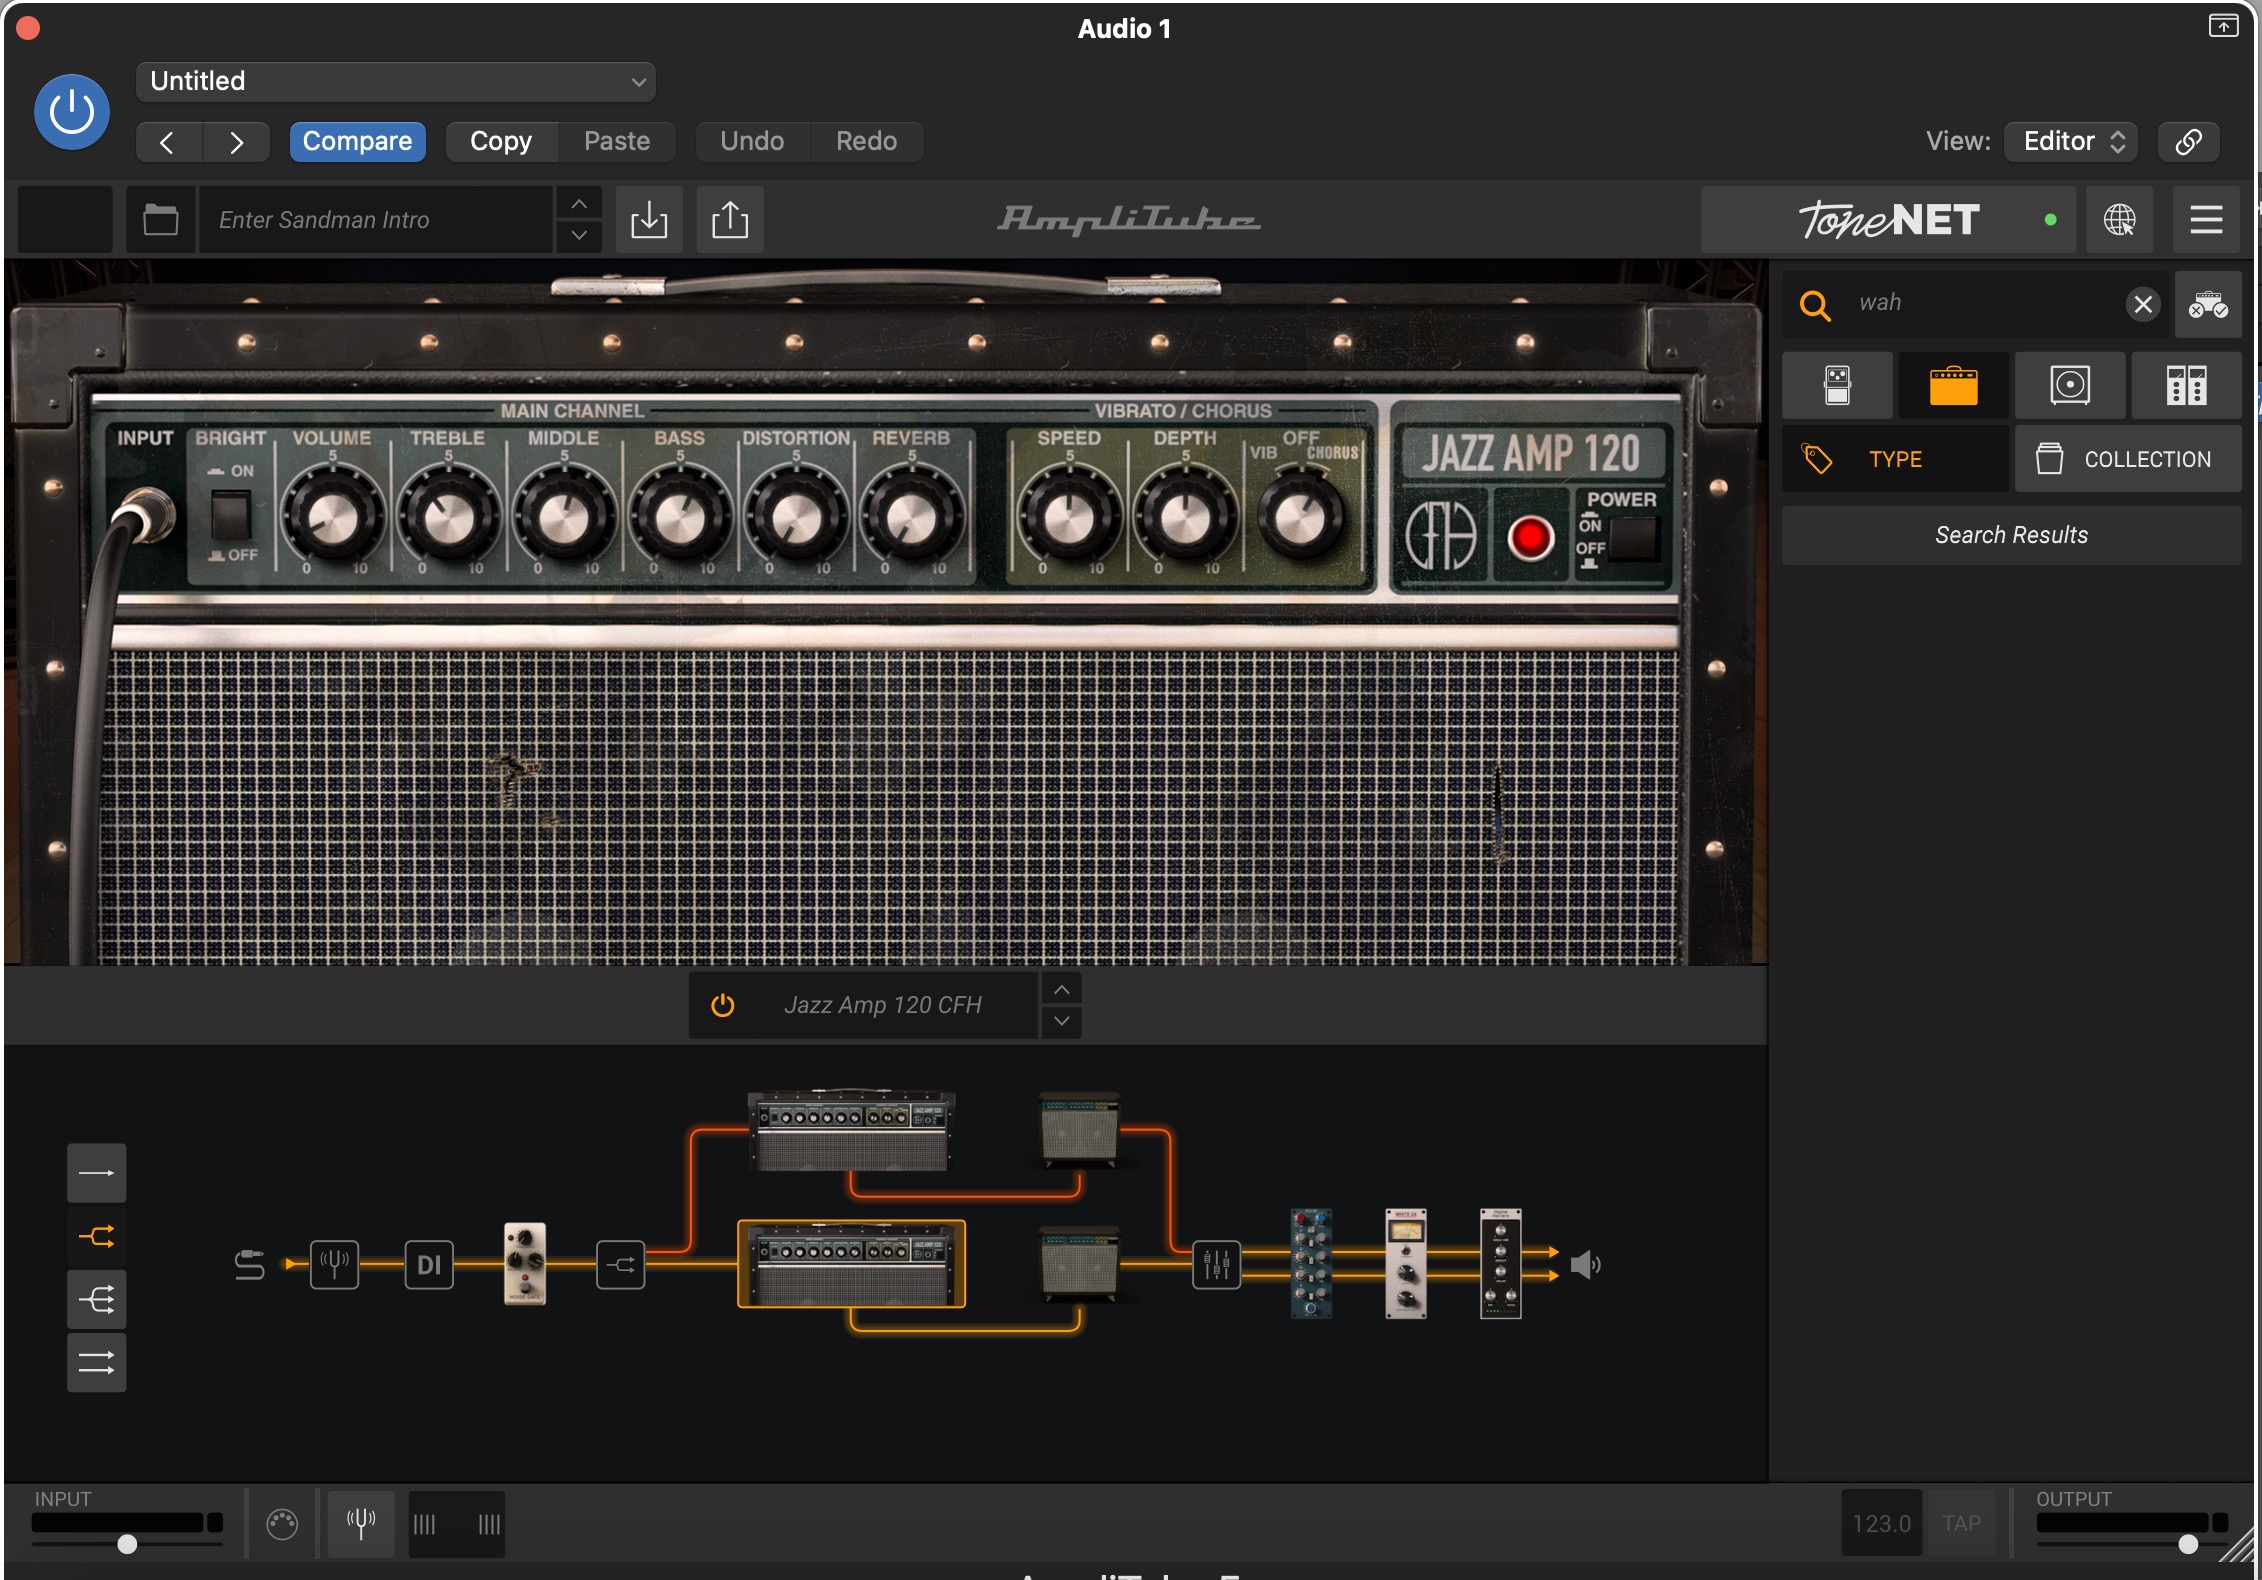Click the link chain icon
The image size is (2262, 1580).
[2188, 141]
